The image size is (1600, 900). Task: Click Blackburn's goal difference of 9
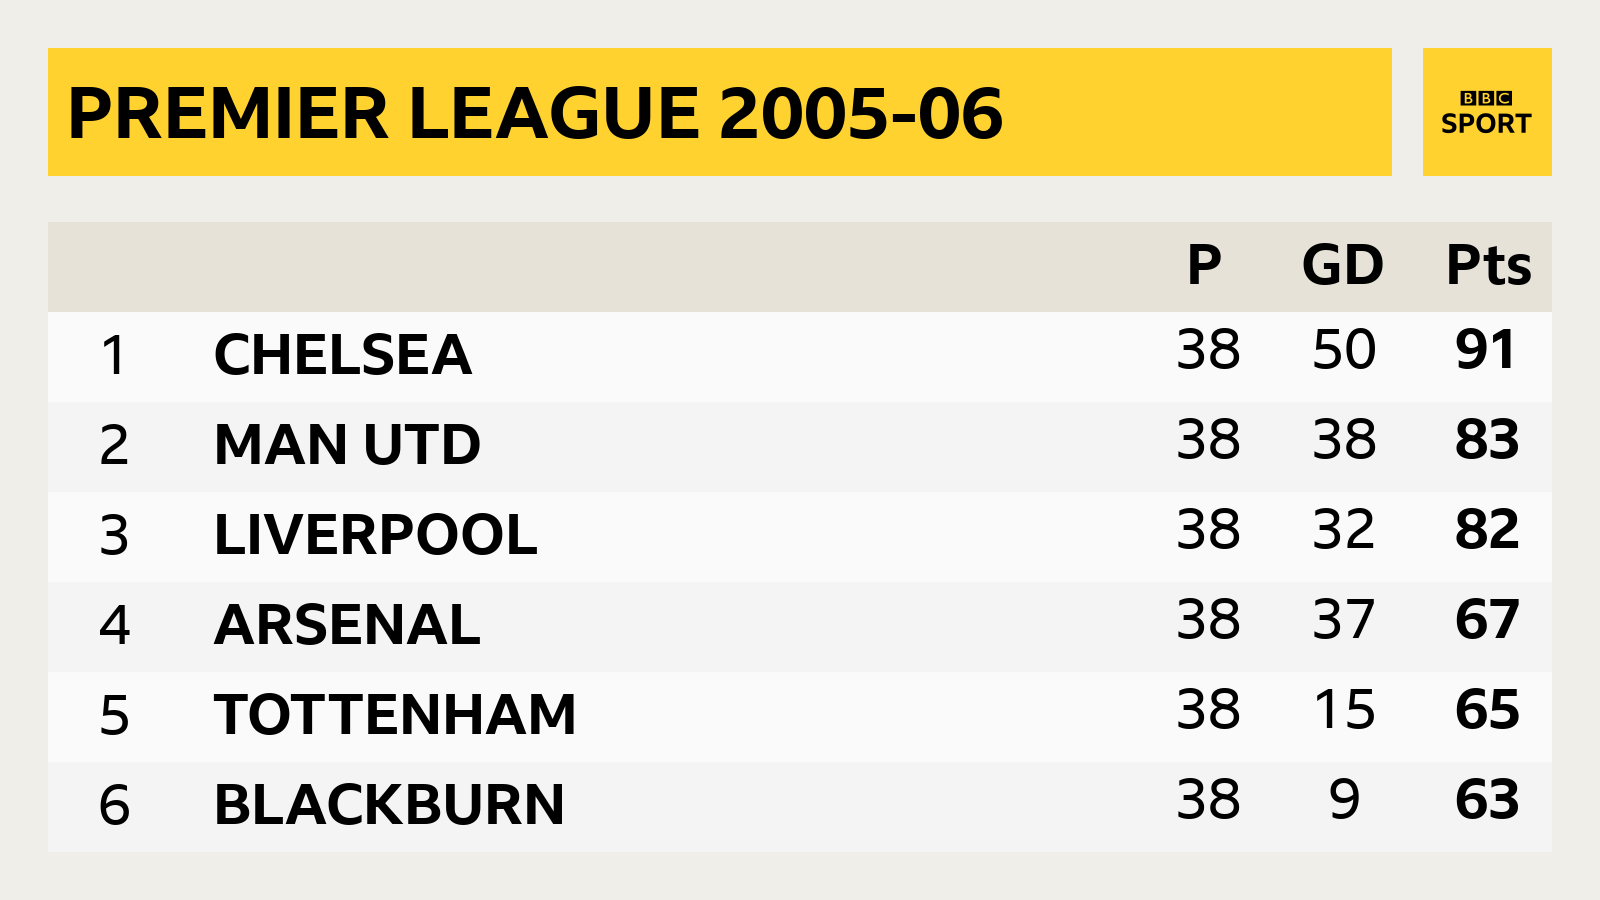1345,800
